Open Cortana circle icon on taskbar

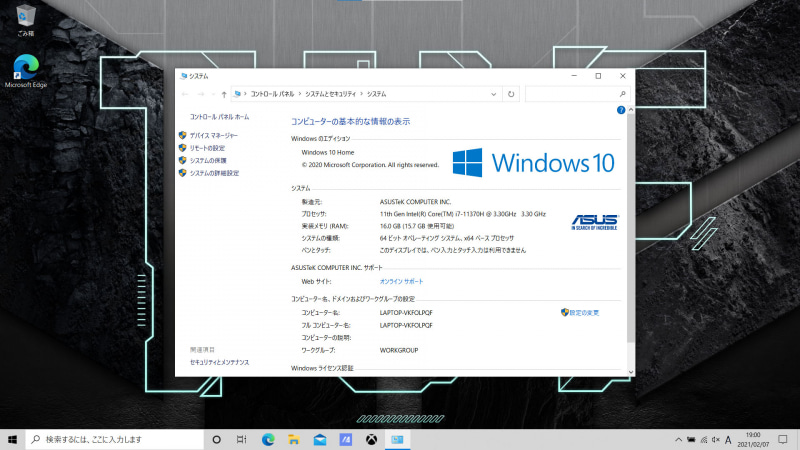coord(216,439)
